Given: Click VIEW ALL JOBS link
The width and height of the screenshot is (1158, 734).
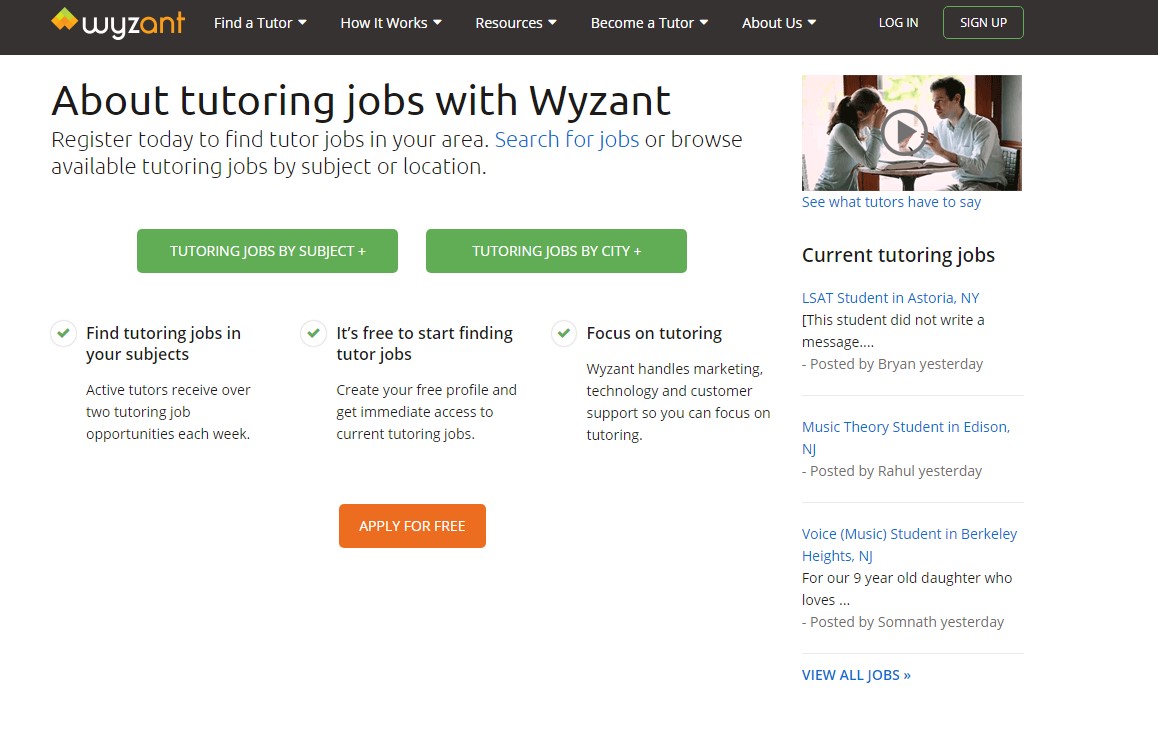Looking at the screenshot, I should tap(856, 675).
